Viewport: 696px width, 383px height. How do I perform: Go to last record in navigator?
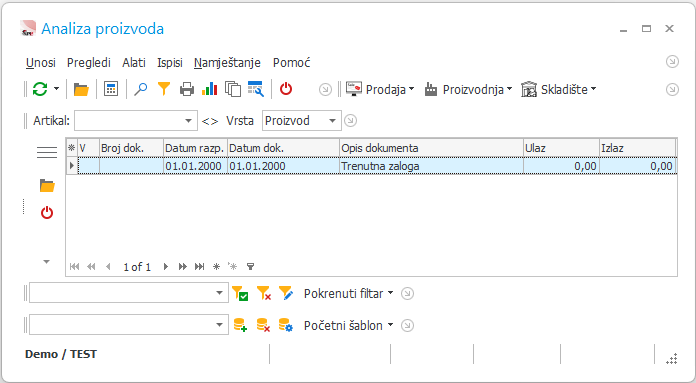[199, 266]
